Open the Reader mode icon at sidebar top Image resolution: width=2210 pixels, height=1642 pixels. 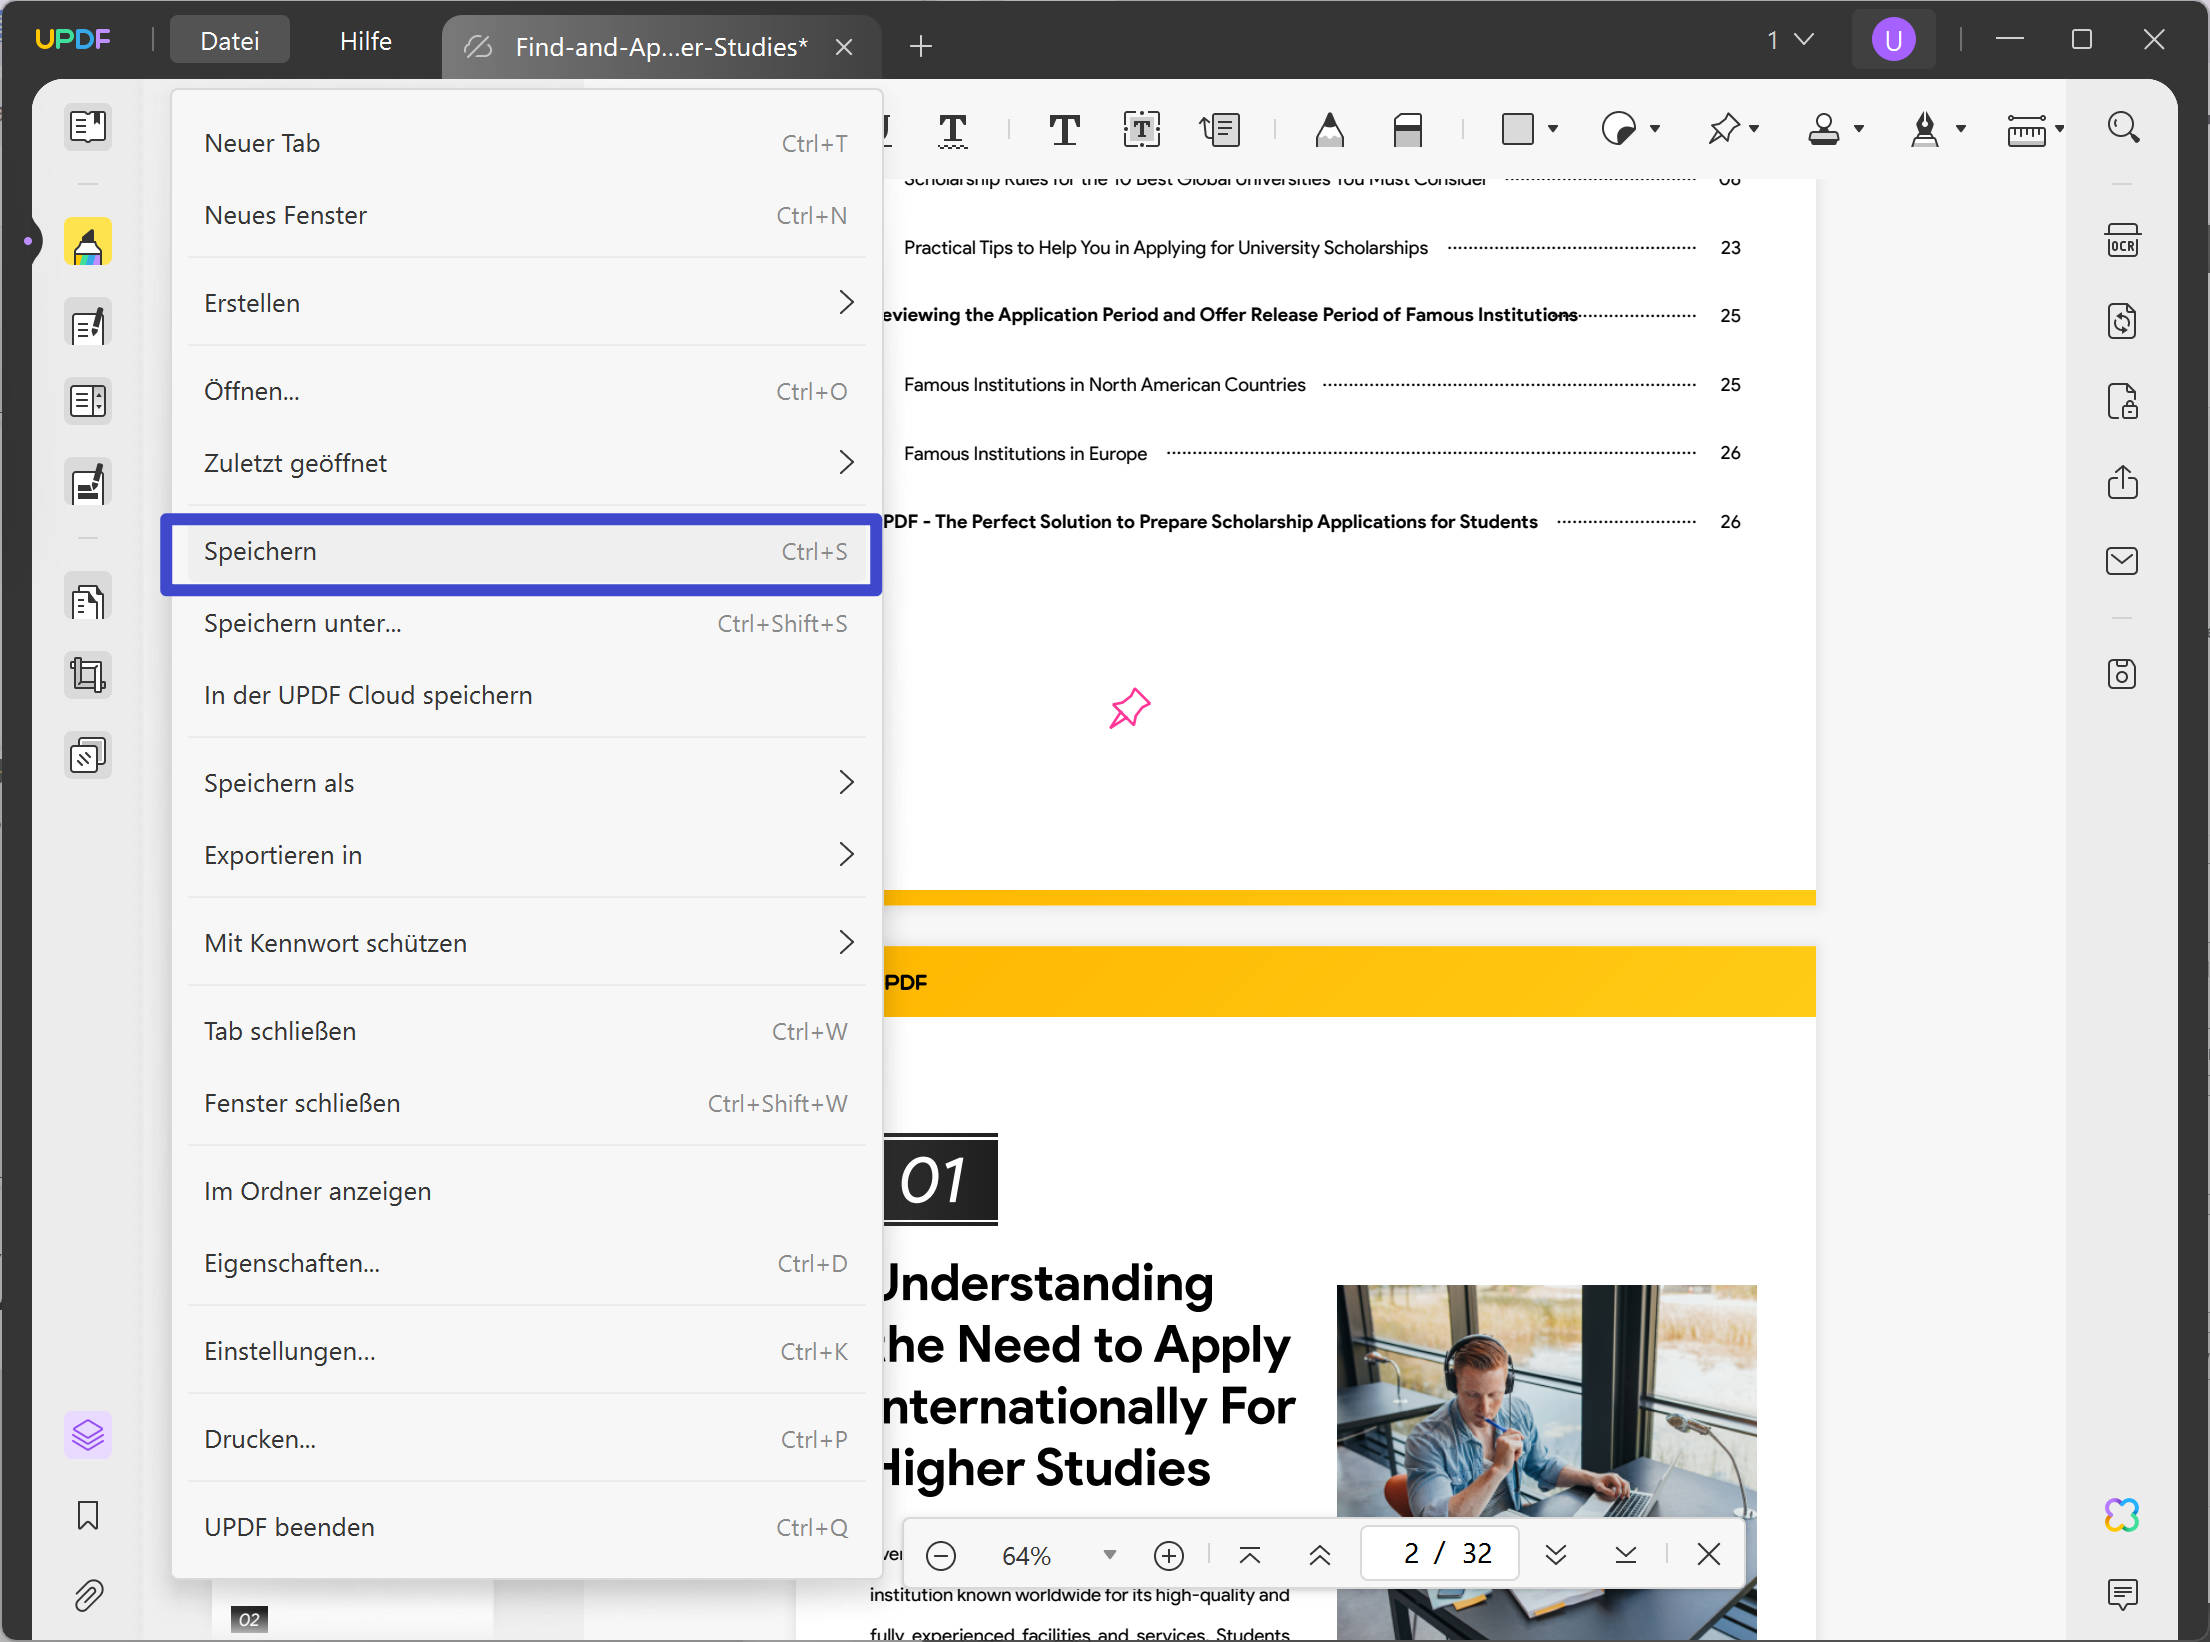coord(87,127)
